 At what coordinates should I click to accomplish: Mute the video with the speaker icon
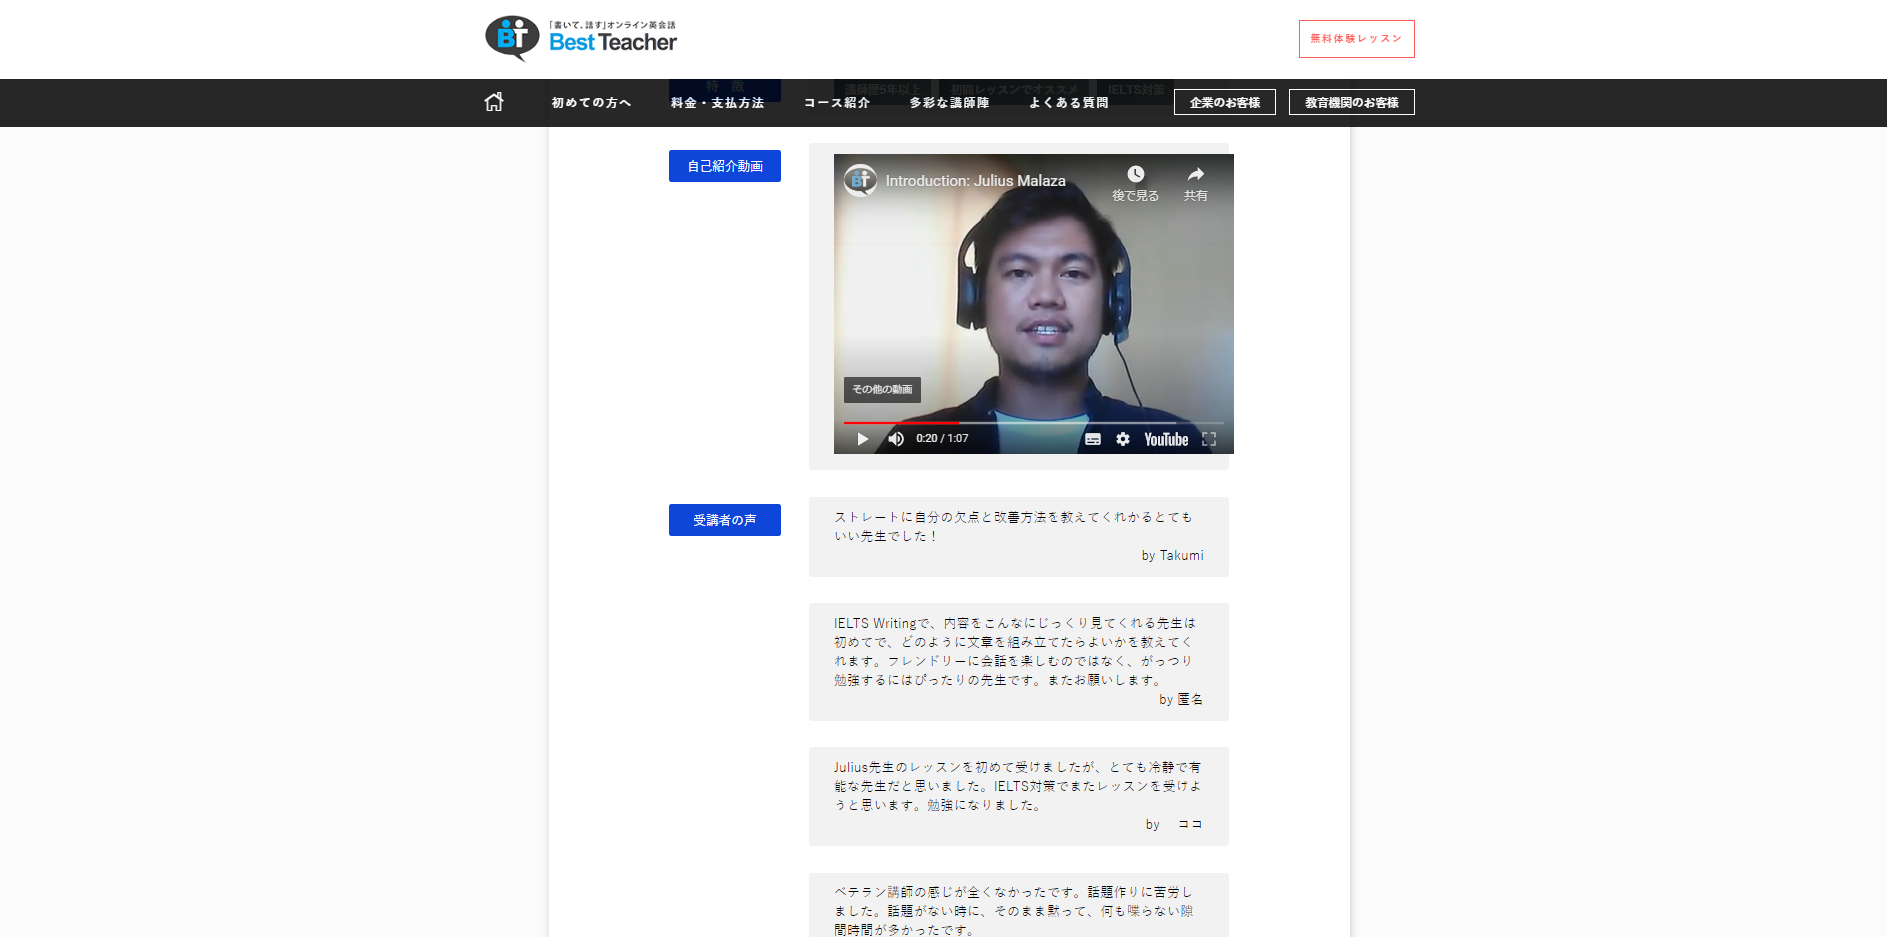896,439
